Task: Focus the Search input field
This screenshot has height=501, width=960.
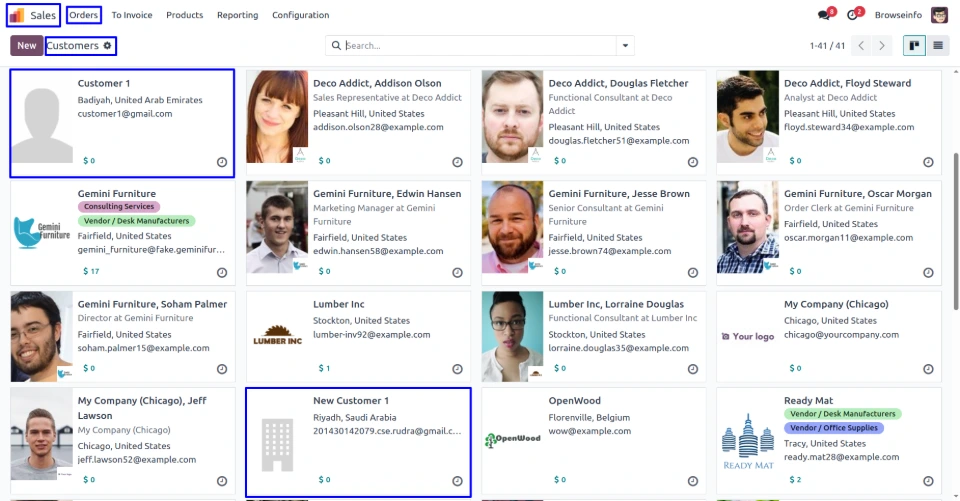Action: (x=480, y=46)
